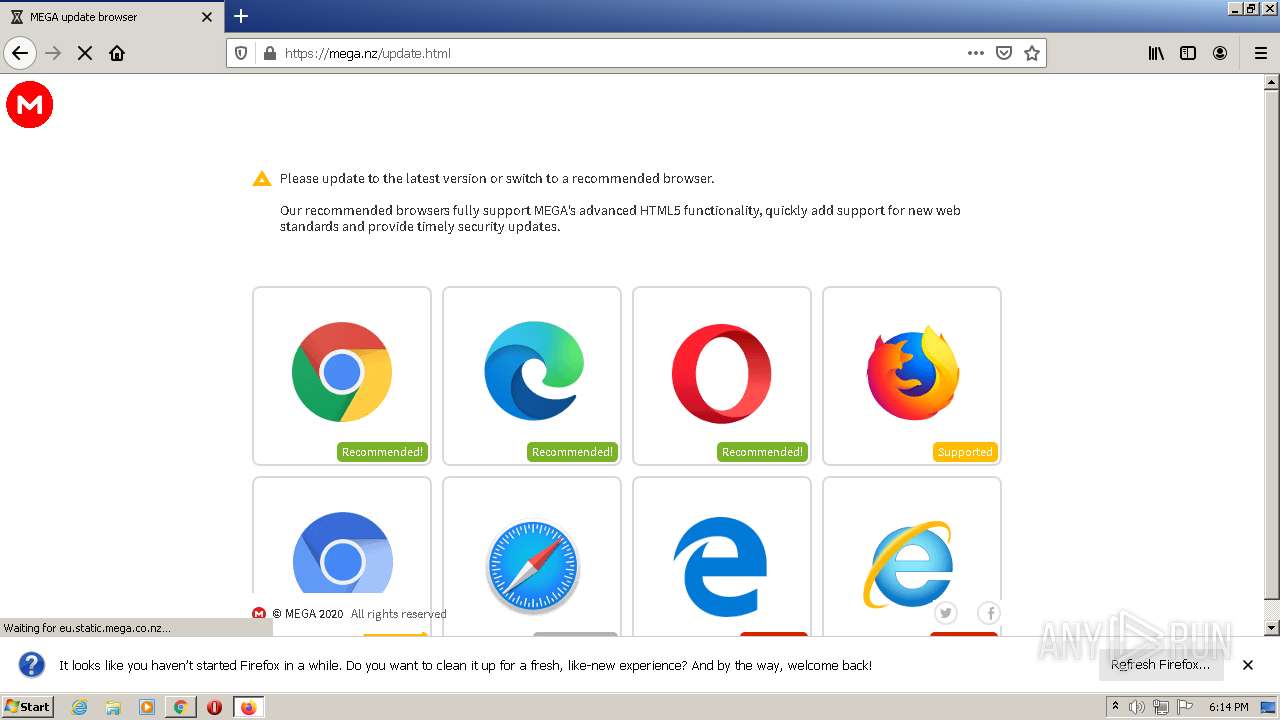The height and width of the screenshot is (720, 1280).
Task: Choose the Opera browser card
Action: 722,376
